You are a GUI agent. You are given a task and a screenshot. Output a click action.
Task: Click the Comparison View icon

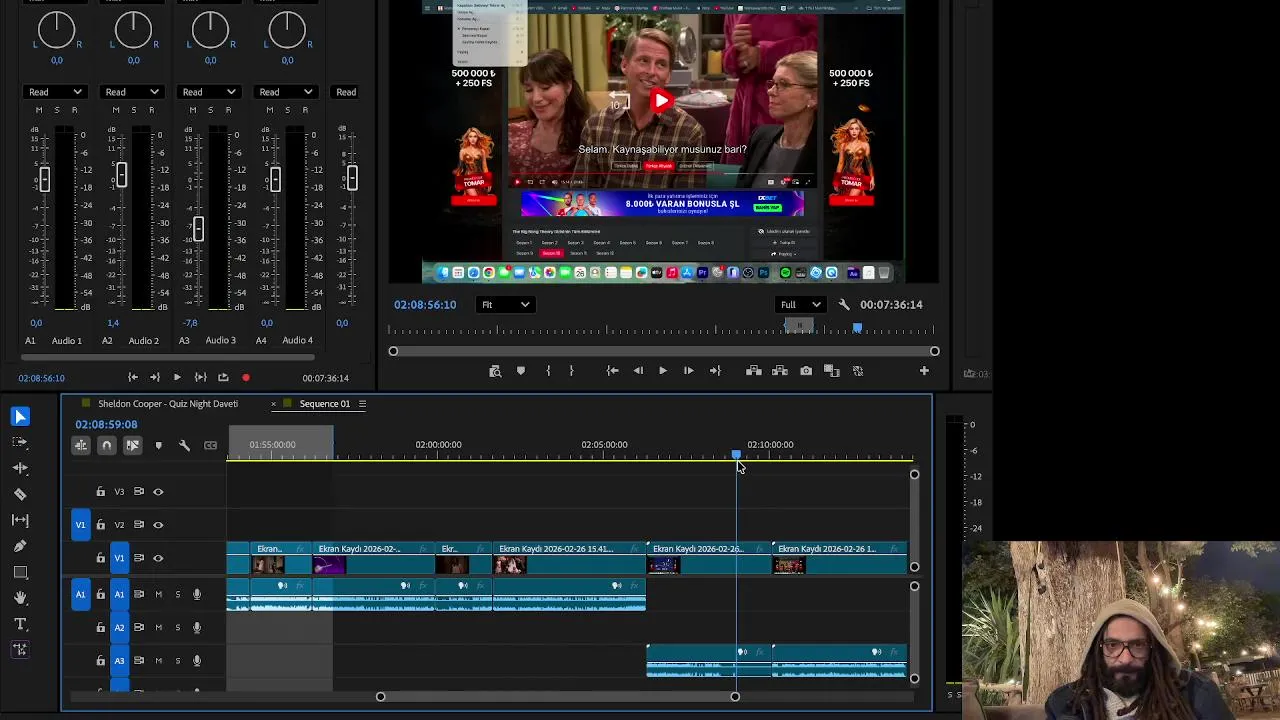point(831,371)
